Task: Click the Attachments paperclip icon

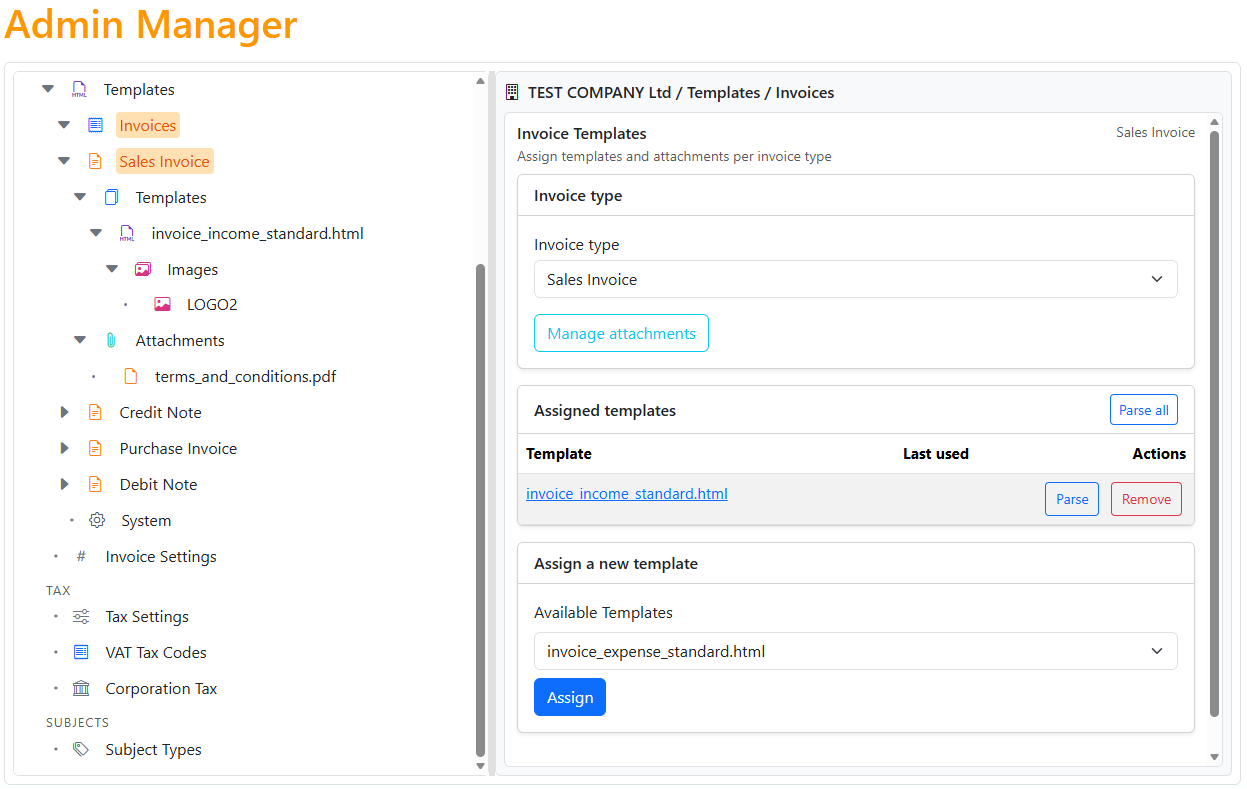Action: [111, 340]
